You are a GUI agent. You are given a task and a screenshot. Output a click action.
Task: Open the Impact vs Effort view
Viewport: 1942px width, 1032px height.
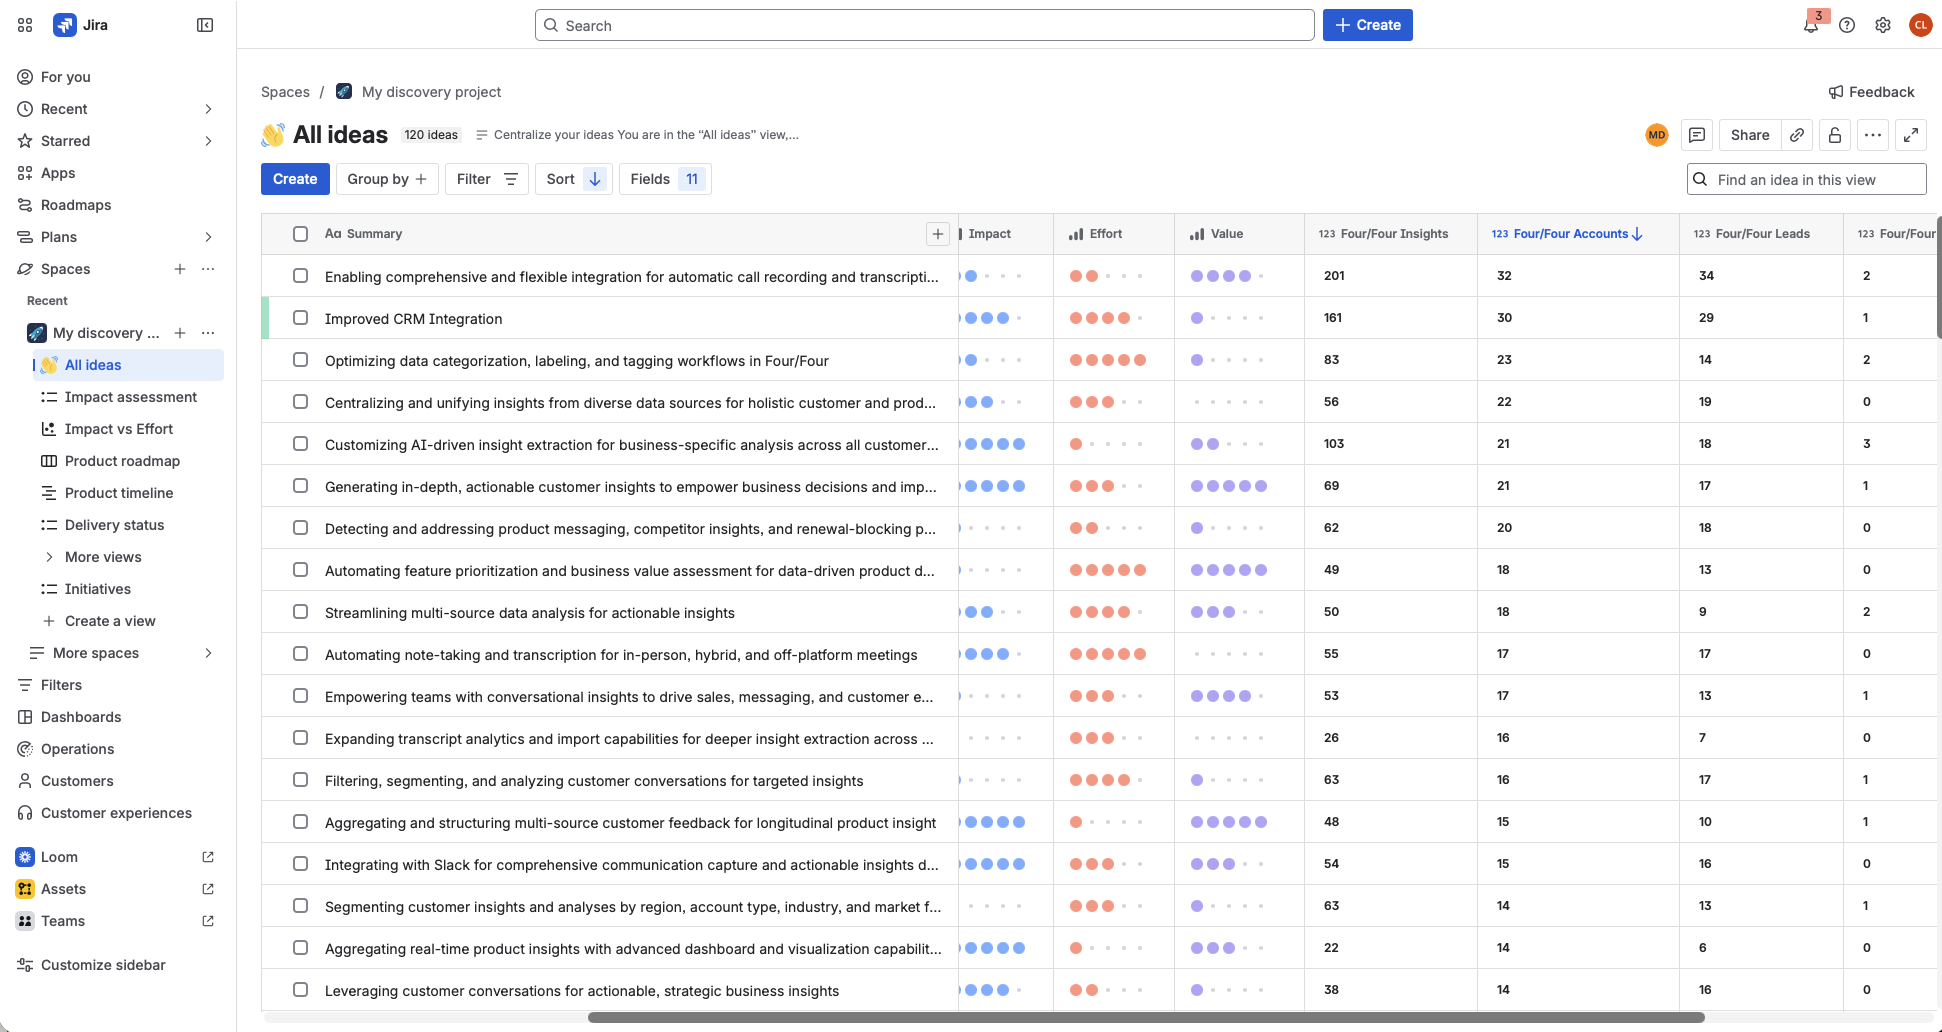coord(118,429)
